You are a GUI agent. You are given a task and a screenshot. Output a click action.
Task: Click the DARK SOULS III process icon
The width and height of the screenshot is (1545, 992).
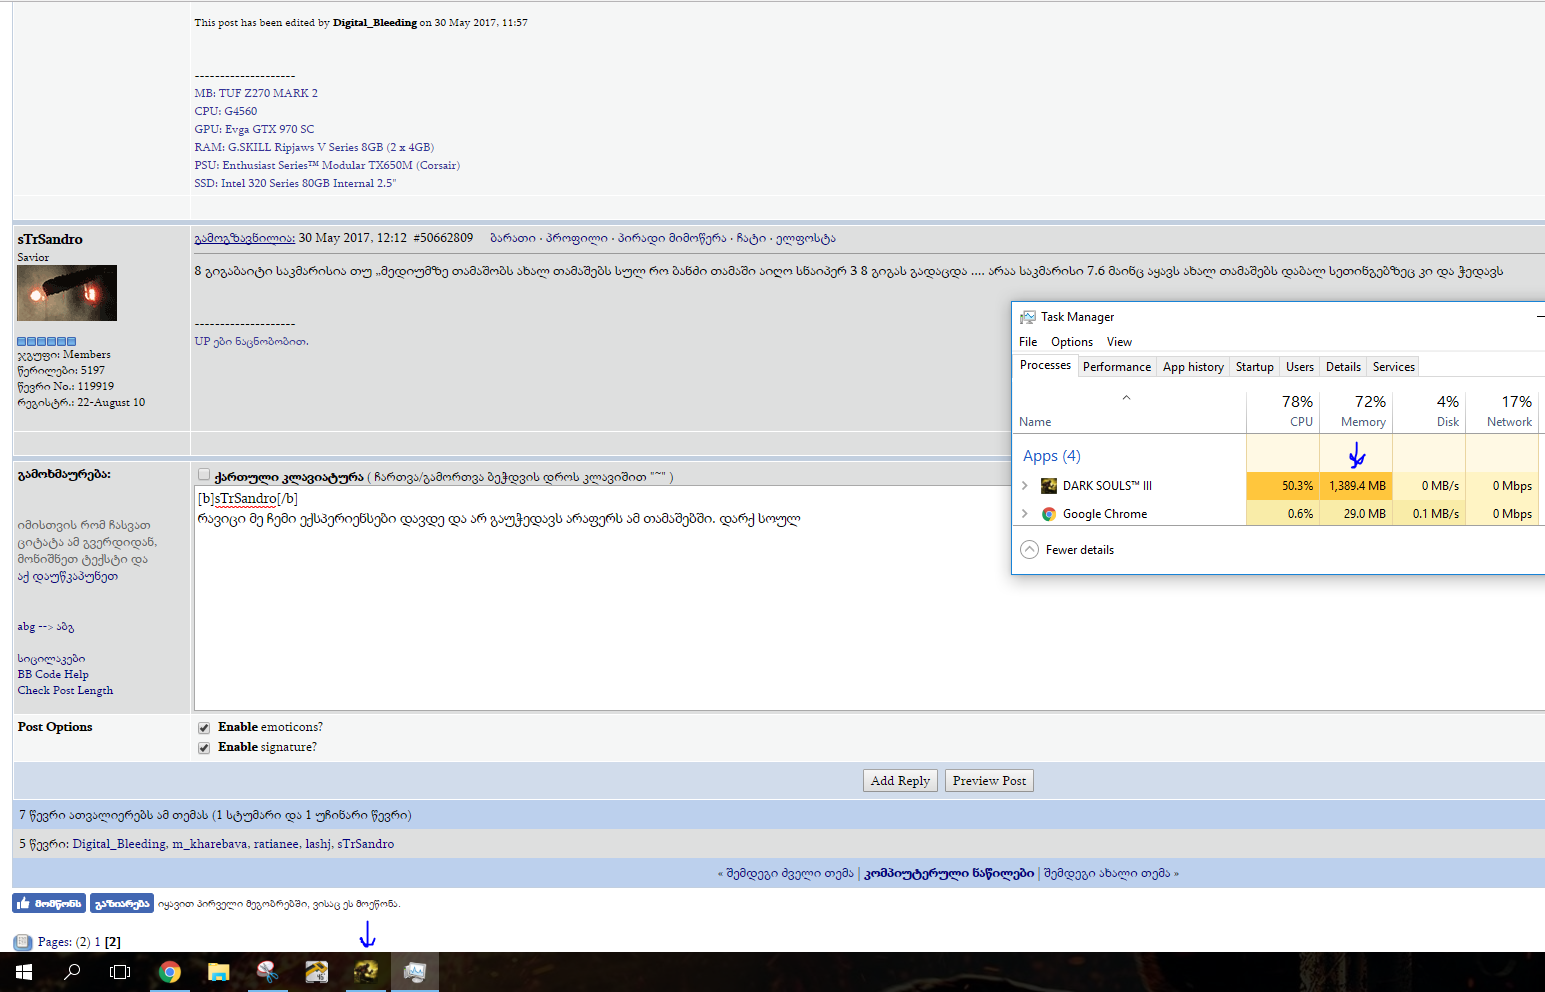[x=1049, y=486]
